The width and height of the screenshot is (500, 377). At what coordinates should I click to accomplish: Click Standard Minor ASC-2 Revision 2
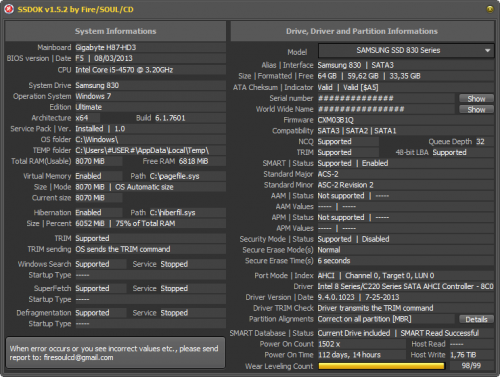coord(346,185)
